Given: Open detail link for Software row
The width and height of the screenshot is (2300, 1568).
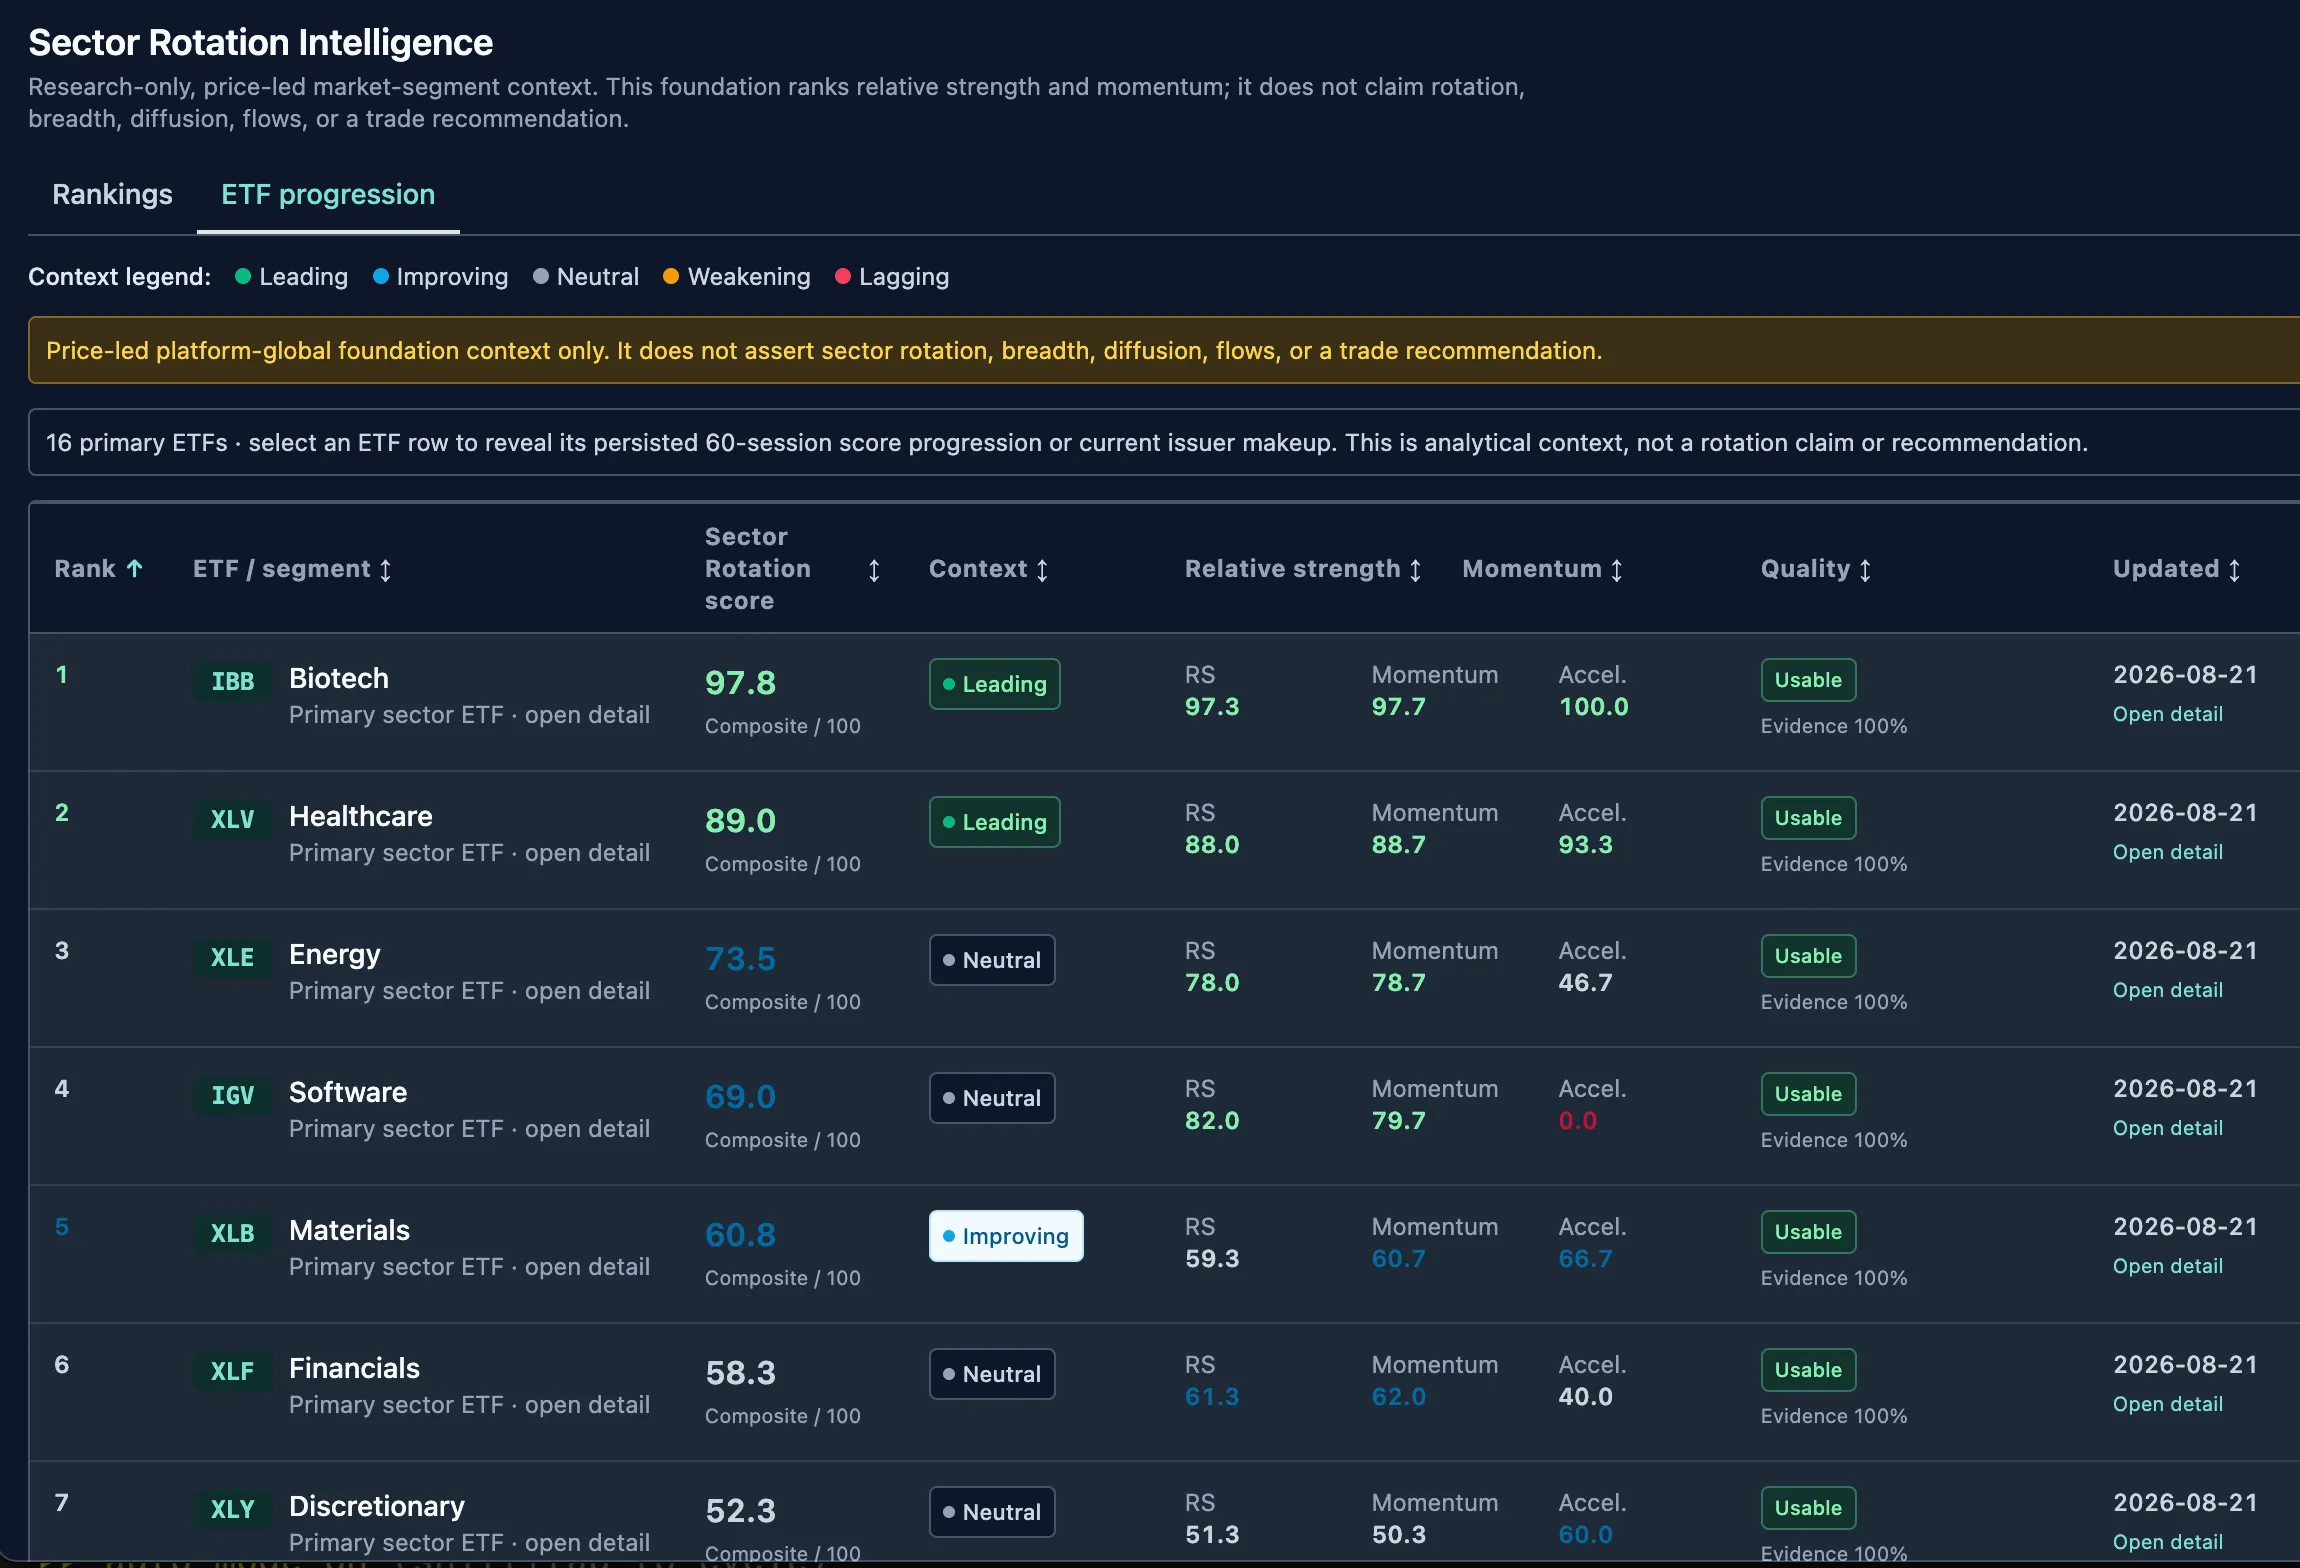Looking at the screenshot, I should [2168, 1128].
